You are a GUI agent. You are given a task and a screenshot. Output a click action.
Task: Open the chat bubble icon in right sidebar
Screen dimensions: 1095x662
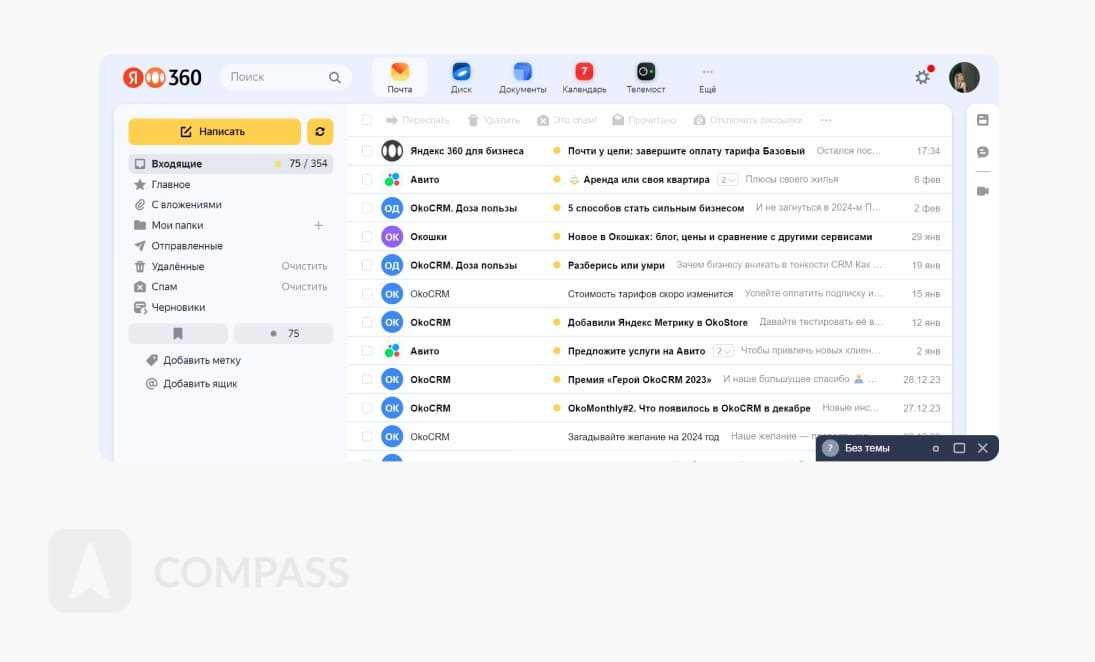[982, 152]
